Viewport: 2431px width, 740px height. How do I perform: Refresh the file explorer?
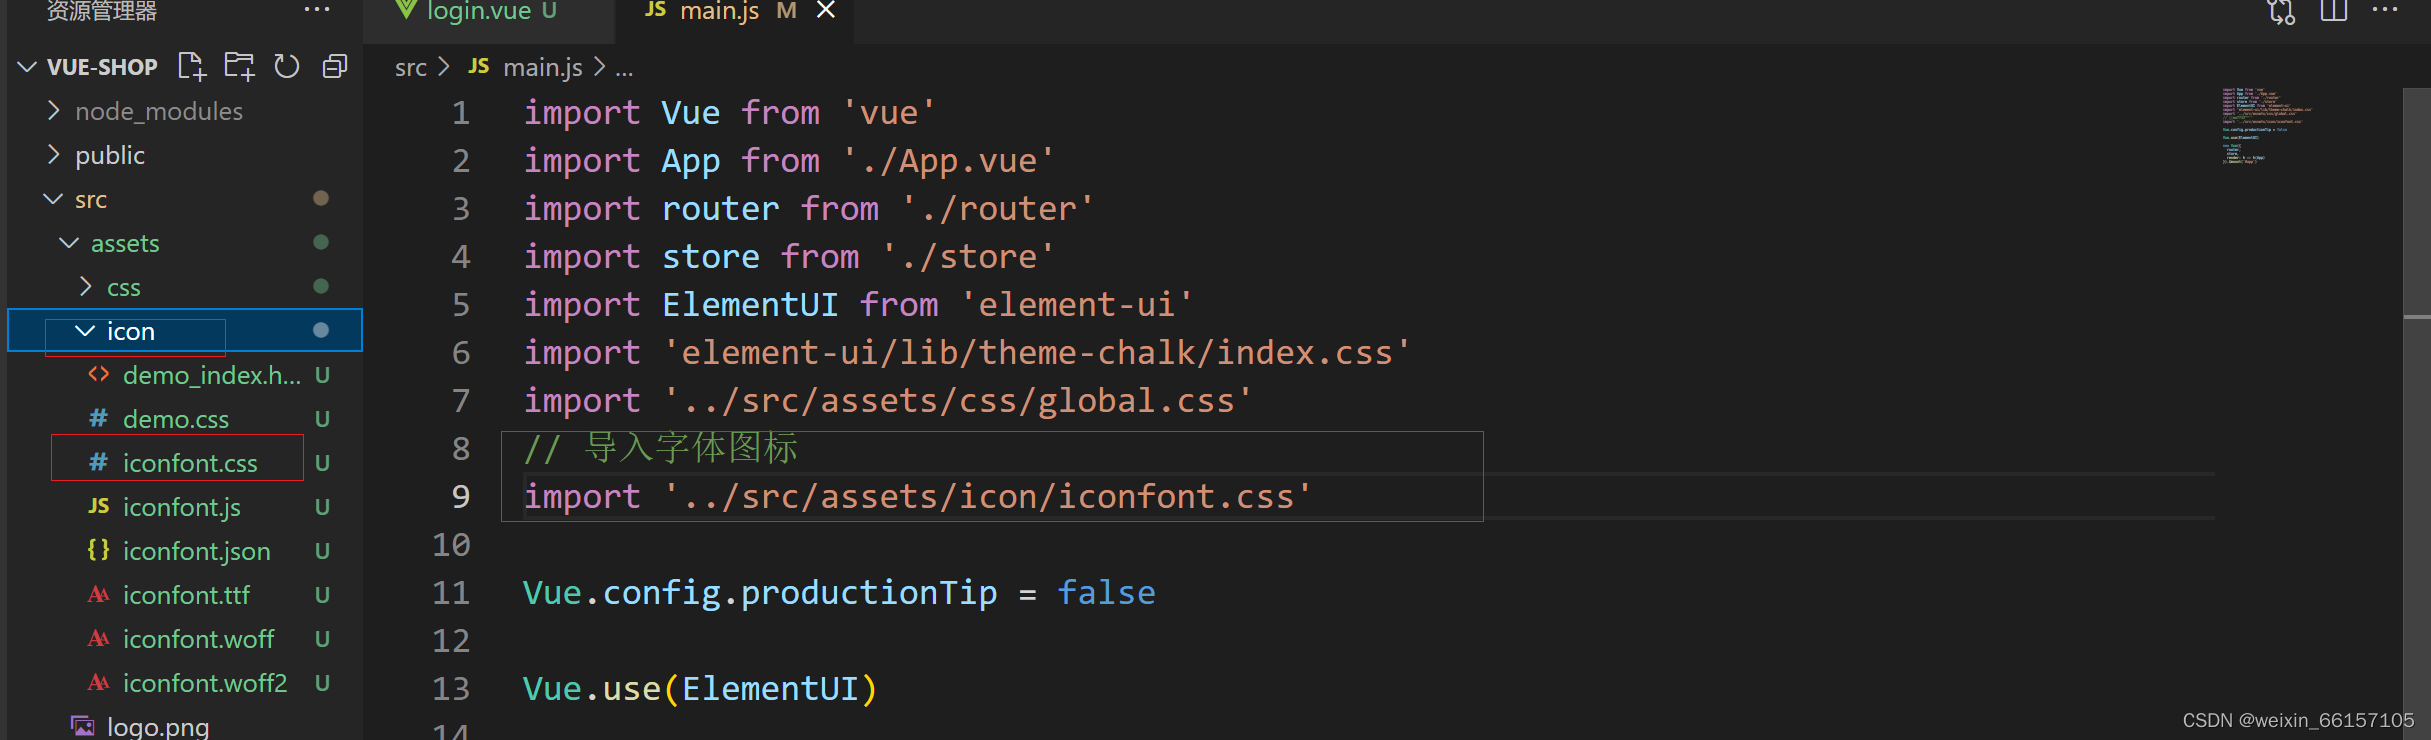(x=287, y=66)
